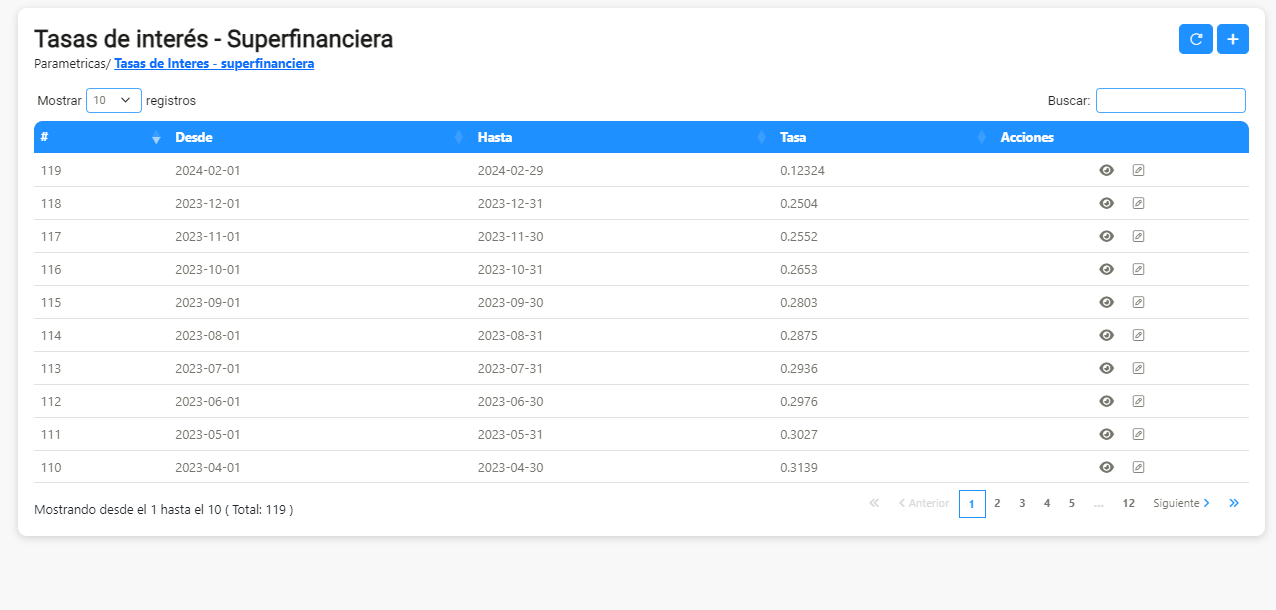View record 116 with the eye icon

[x=1106, y=269]
